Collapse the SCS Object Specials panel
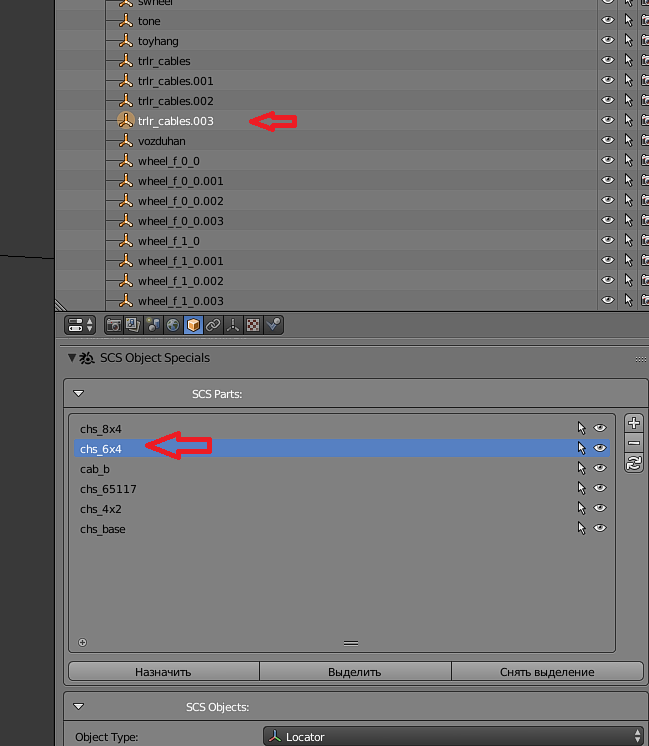 point(72,358)
